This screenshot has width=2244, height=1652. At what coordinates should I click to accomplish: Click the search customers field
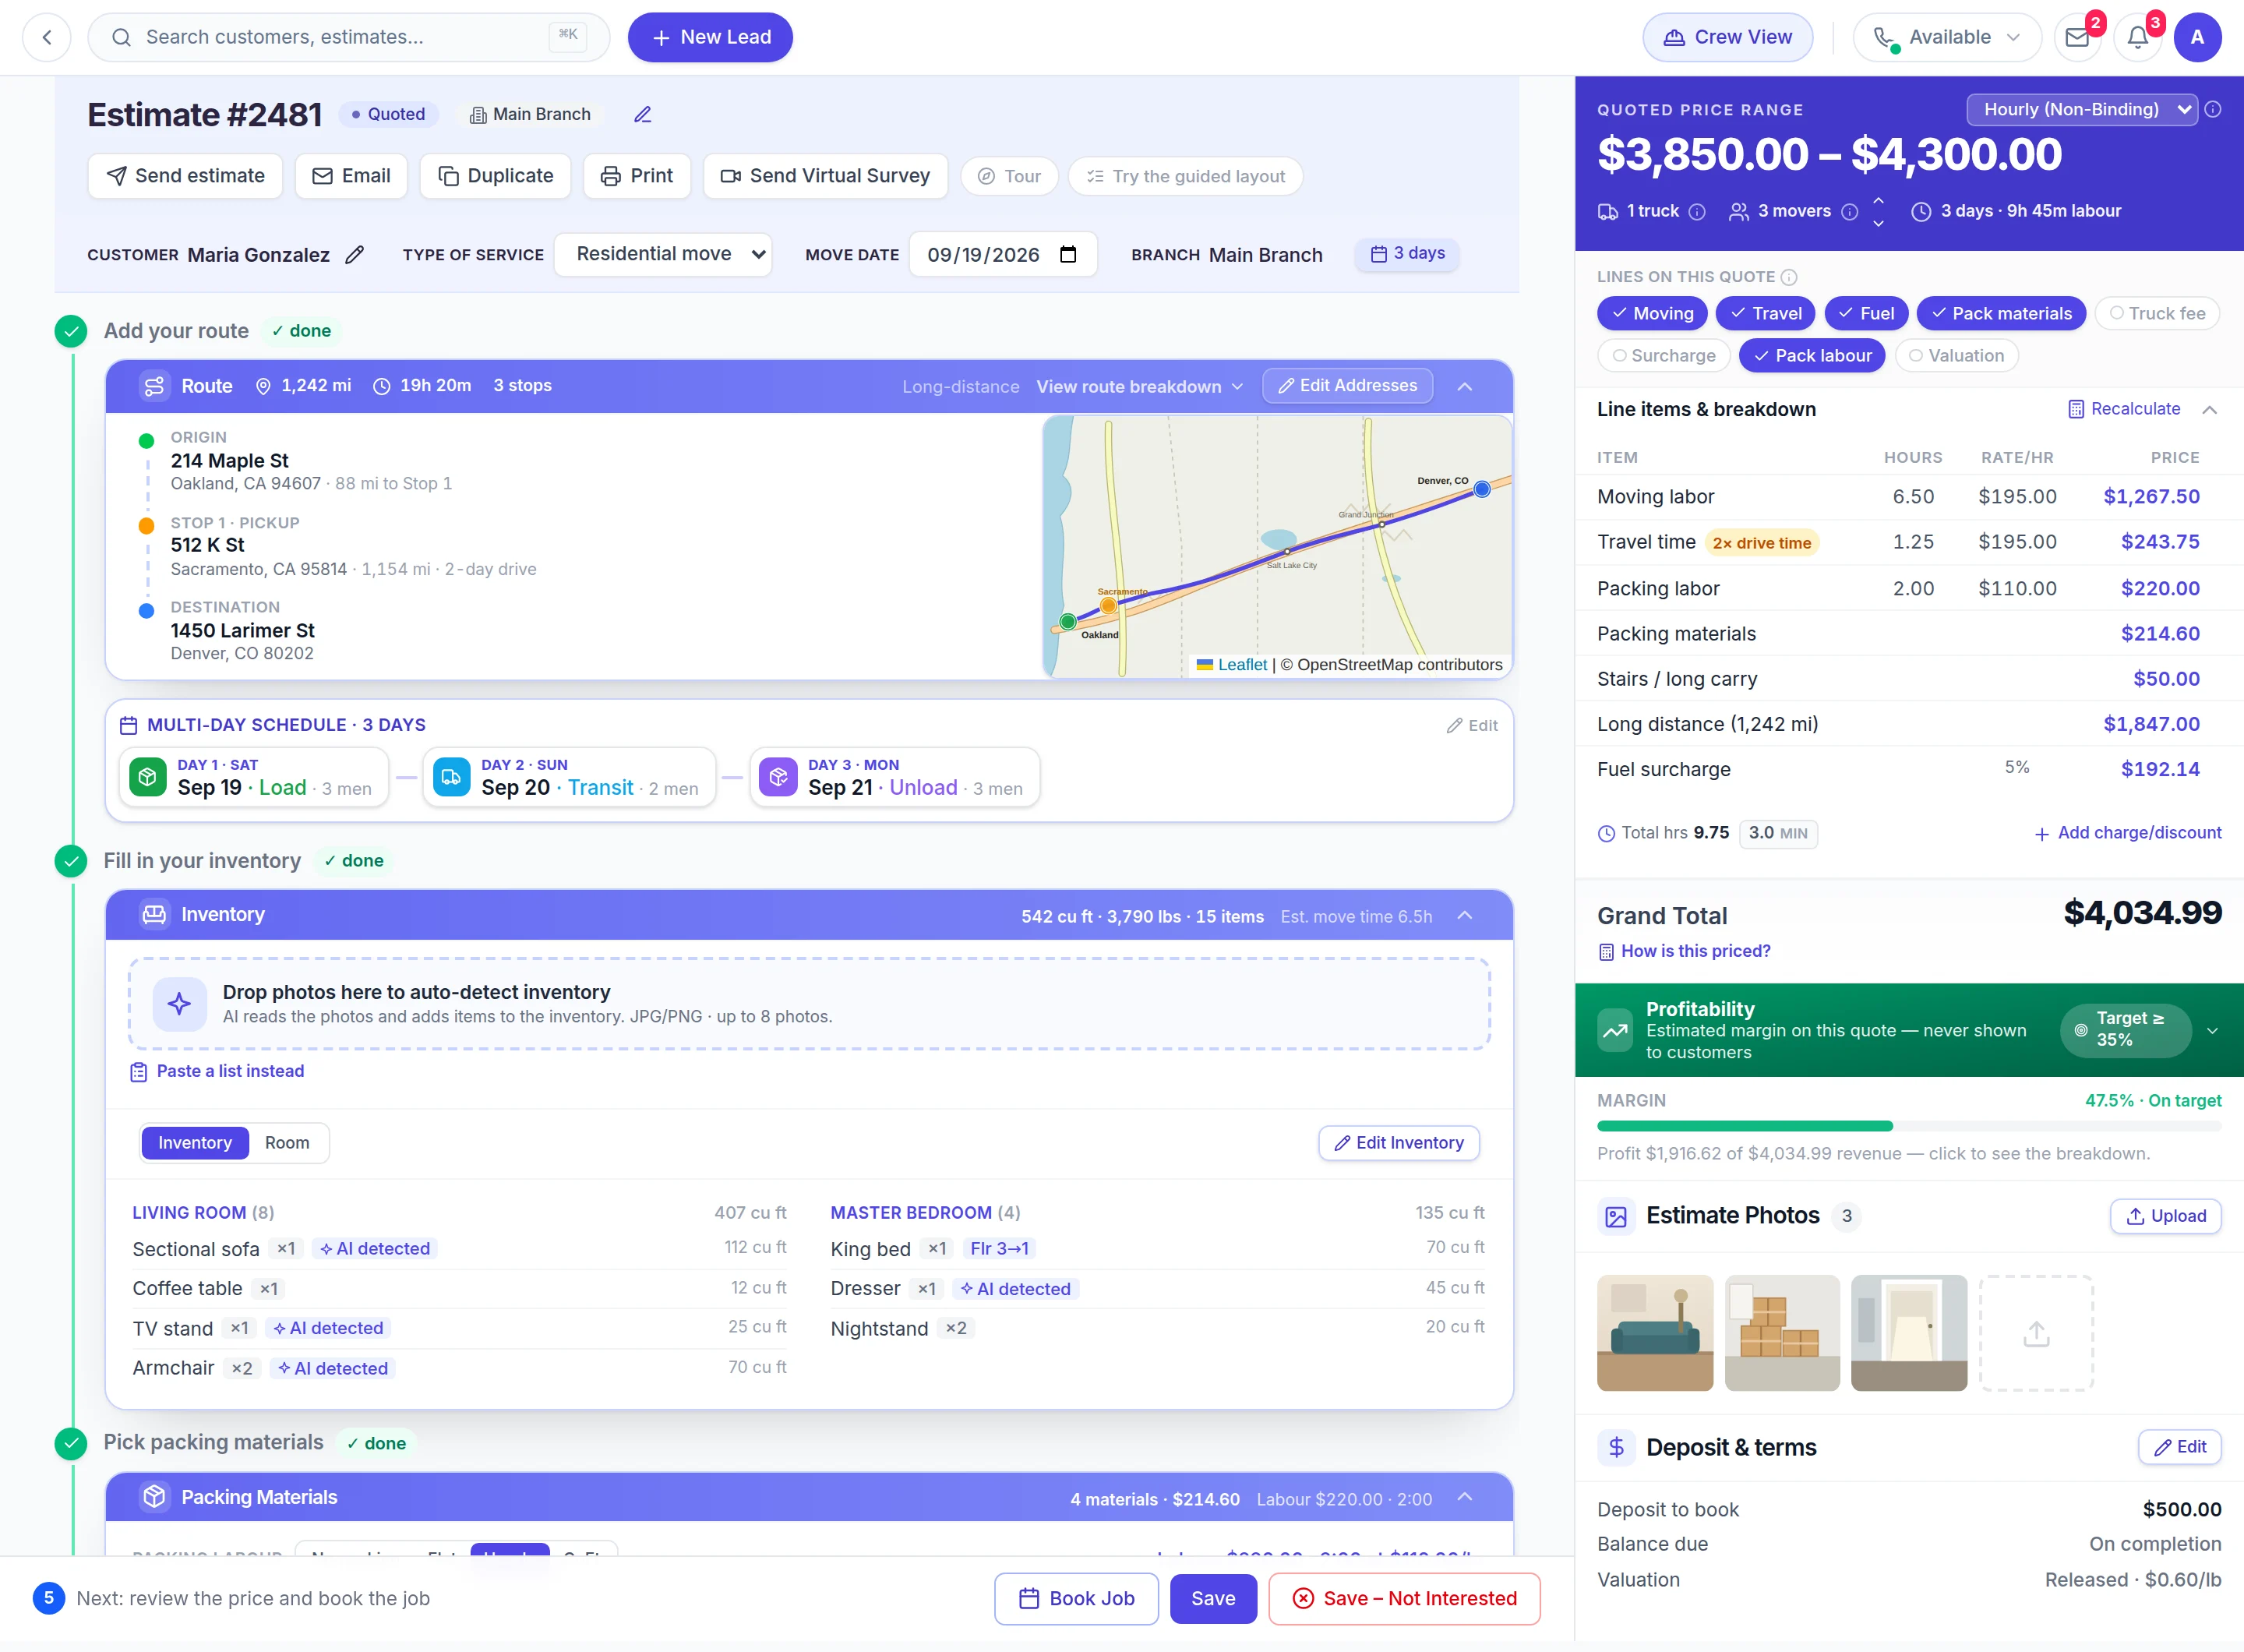click(349, 37)
